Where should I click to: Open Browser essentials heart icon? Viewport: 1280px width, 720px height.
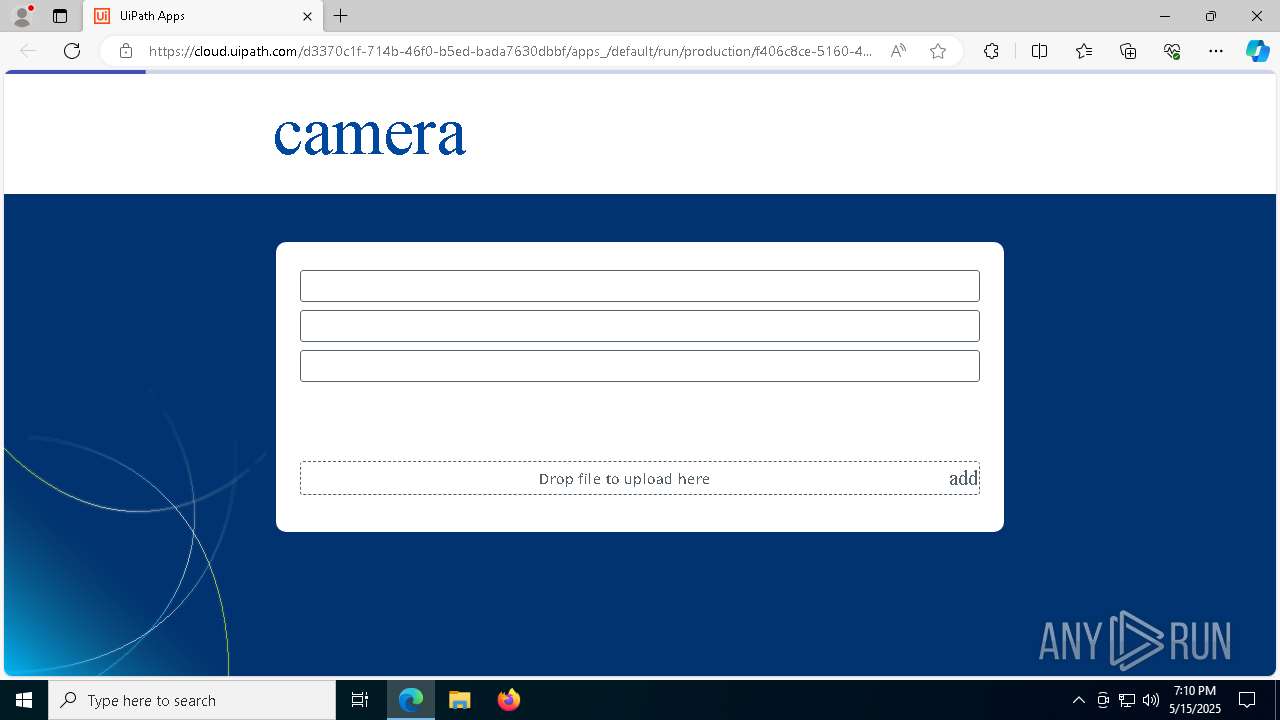click(x=1172, y=51)
